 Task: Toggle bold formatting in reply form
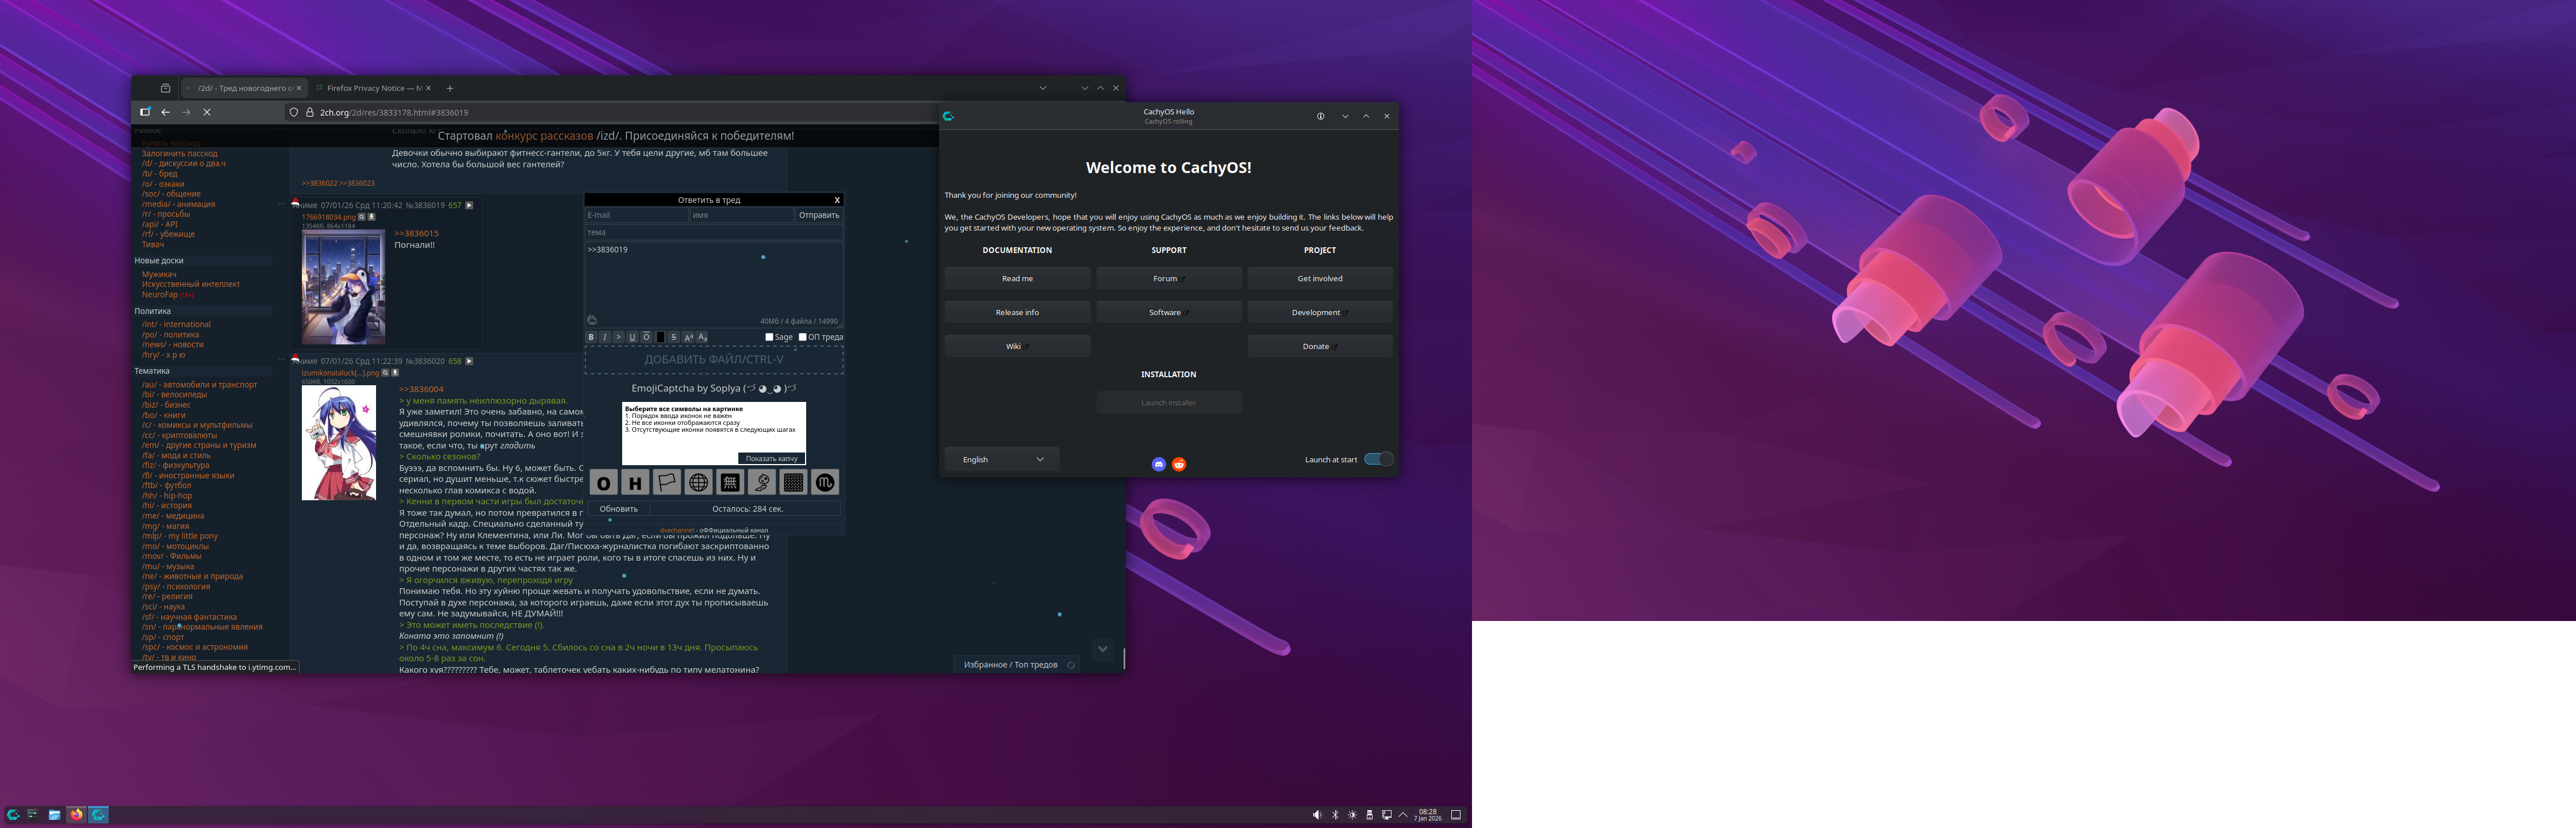[591, 337]
